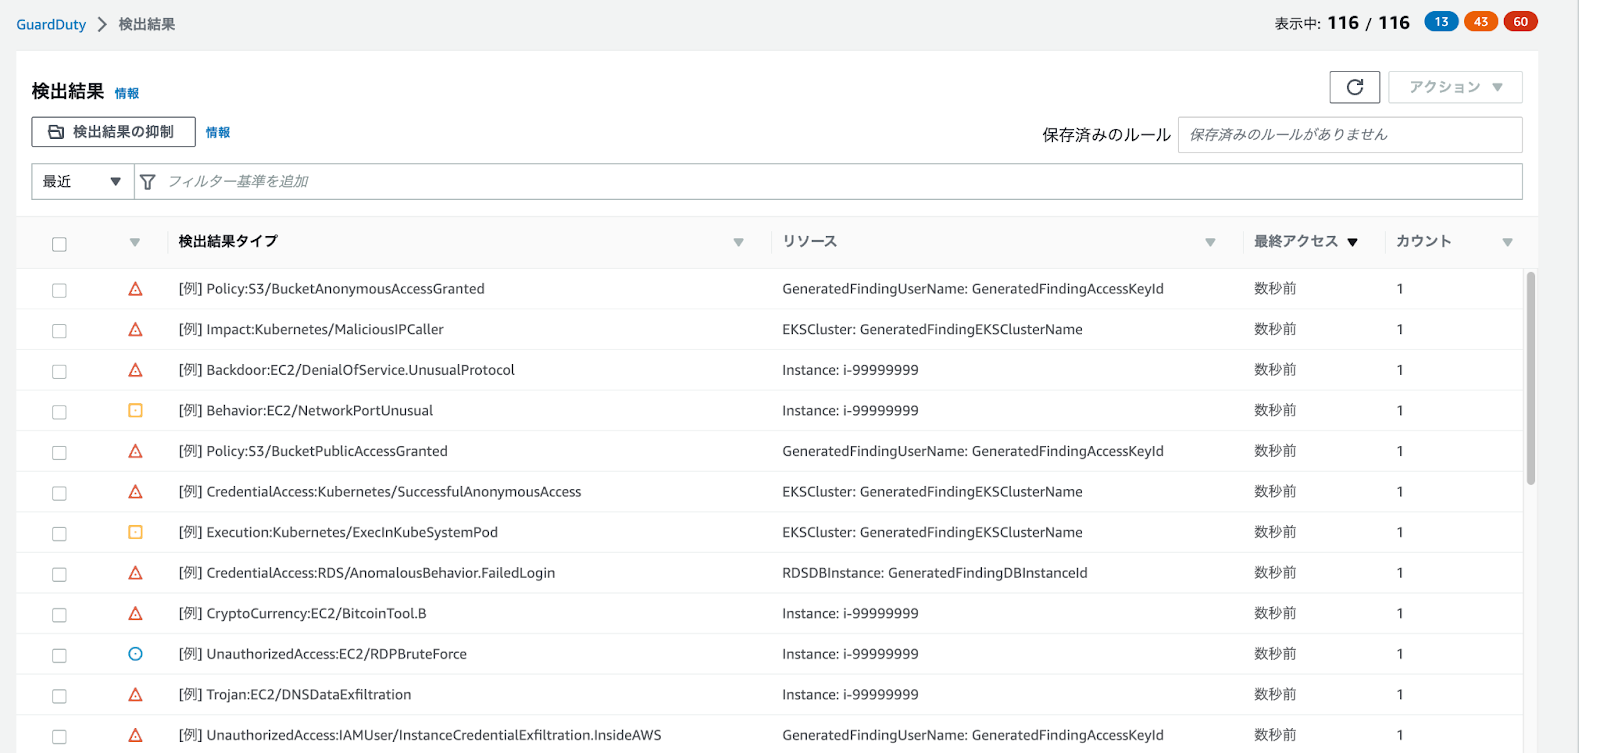
Task: Check the box for Impact:Kubernetes/MaliciousIPCaller
Action: point(59,331)
